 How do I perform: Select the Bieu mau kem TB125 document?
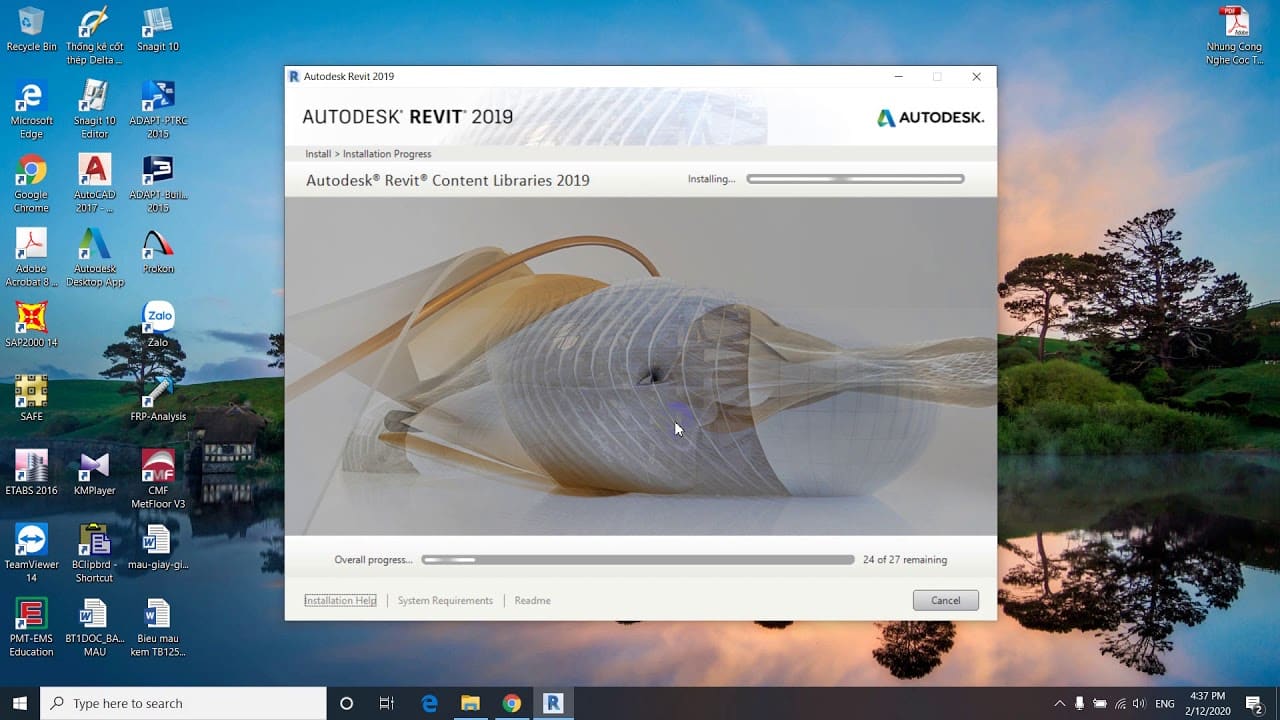pos(158,628)
